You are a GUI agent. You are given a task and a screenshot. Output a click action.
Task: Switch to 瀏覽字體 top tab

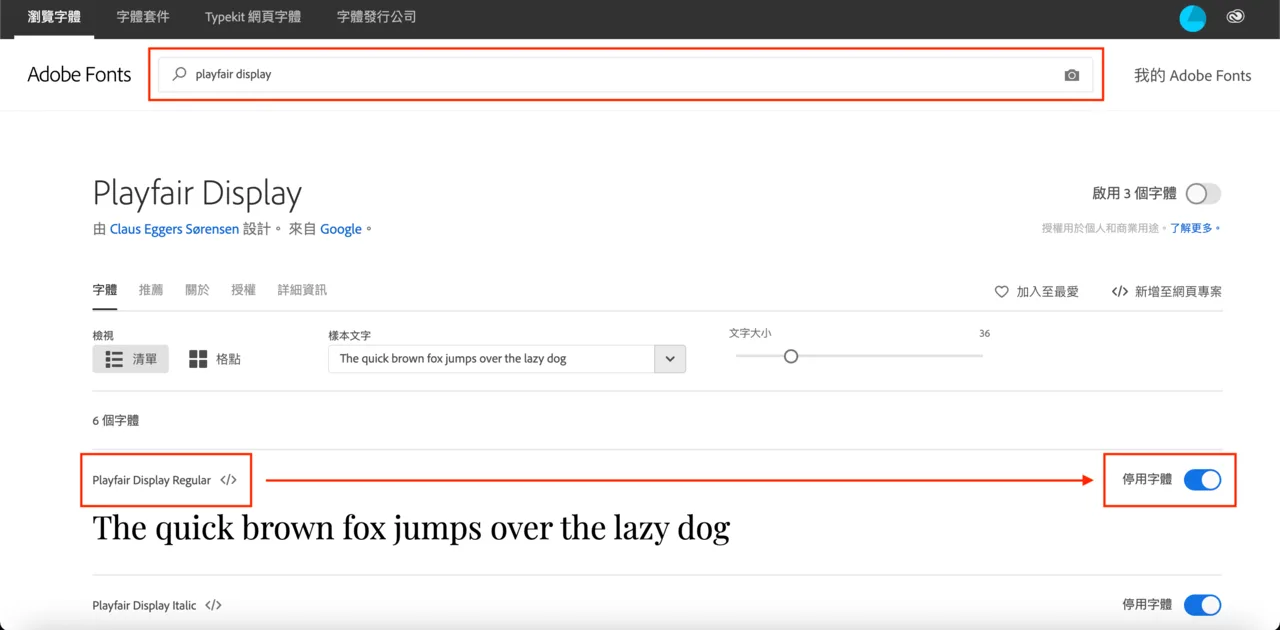click(54, 17)
